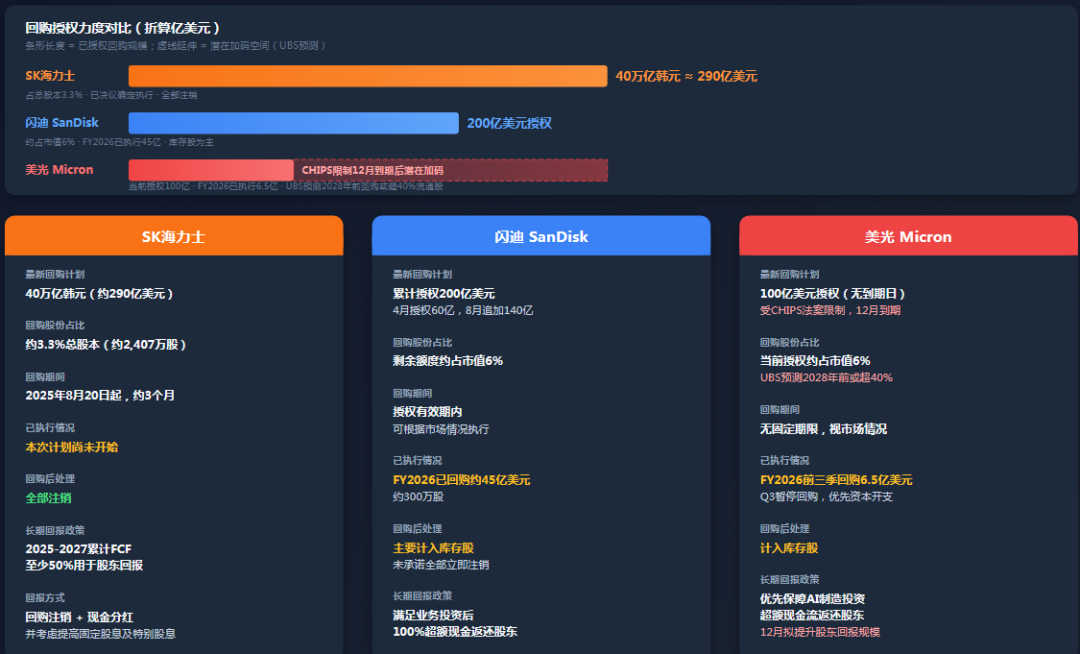The width and height of the screenshot is (1080, 654).
Task: Select the orange SK海力士 card header
Action: (174, 236)
